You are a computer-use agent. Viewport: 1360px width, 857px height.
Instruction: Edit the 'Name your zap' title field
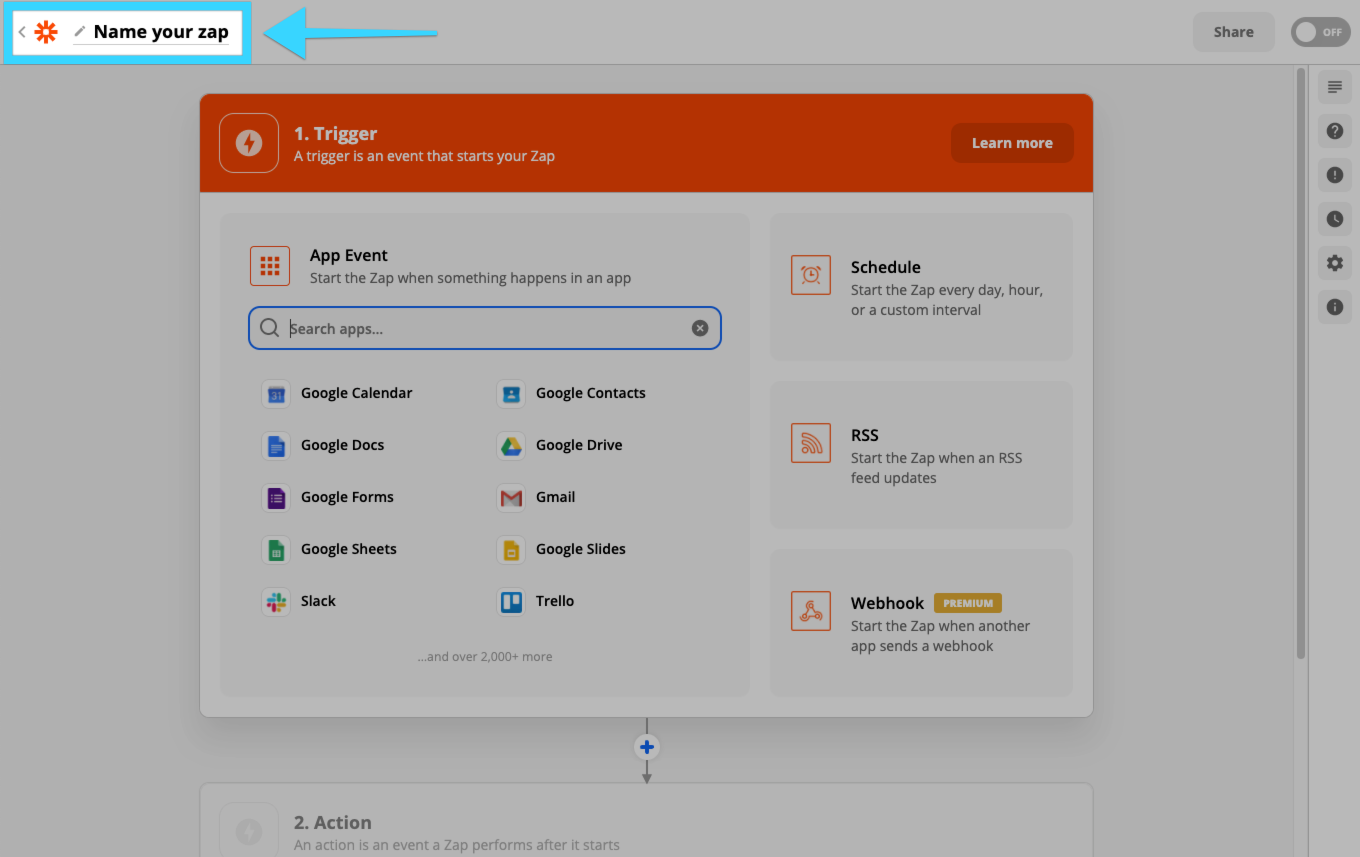161,32
